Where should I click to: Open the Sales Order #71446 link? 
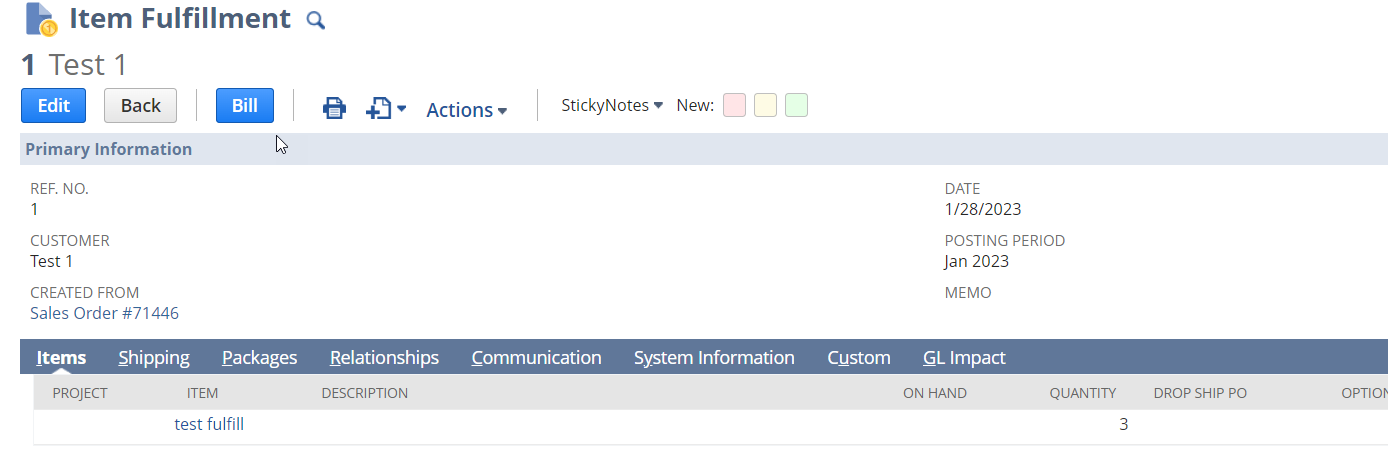pyautogui.click(x=104, y=313)
